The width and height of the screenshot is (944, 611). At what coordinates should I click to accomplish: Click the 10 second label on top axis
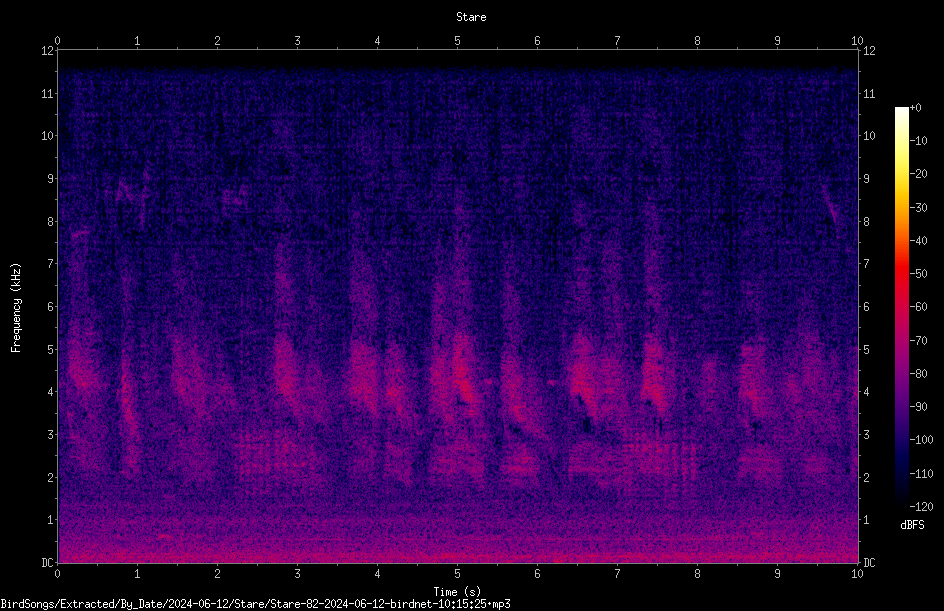pos(857,41)
